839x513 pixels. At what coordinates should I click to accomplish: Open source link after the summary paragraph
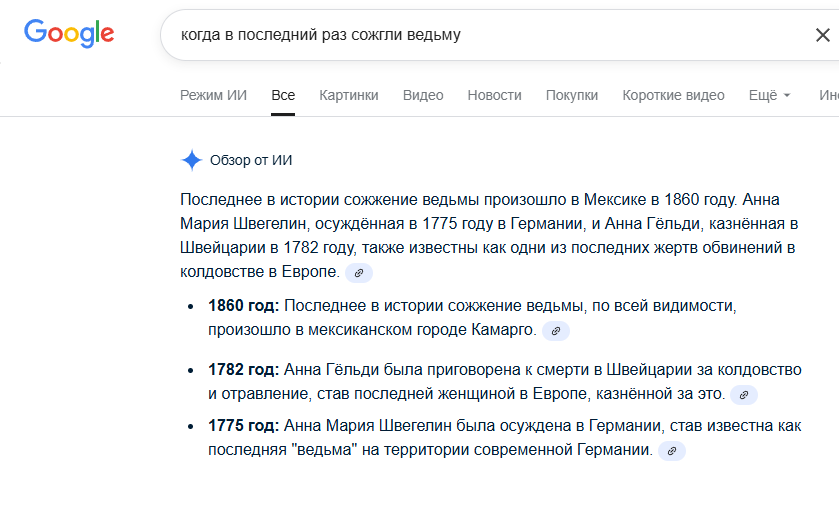[359, 272]
